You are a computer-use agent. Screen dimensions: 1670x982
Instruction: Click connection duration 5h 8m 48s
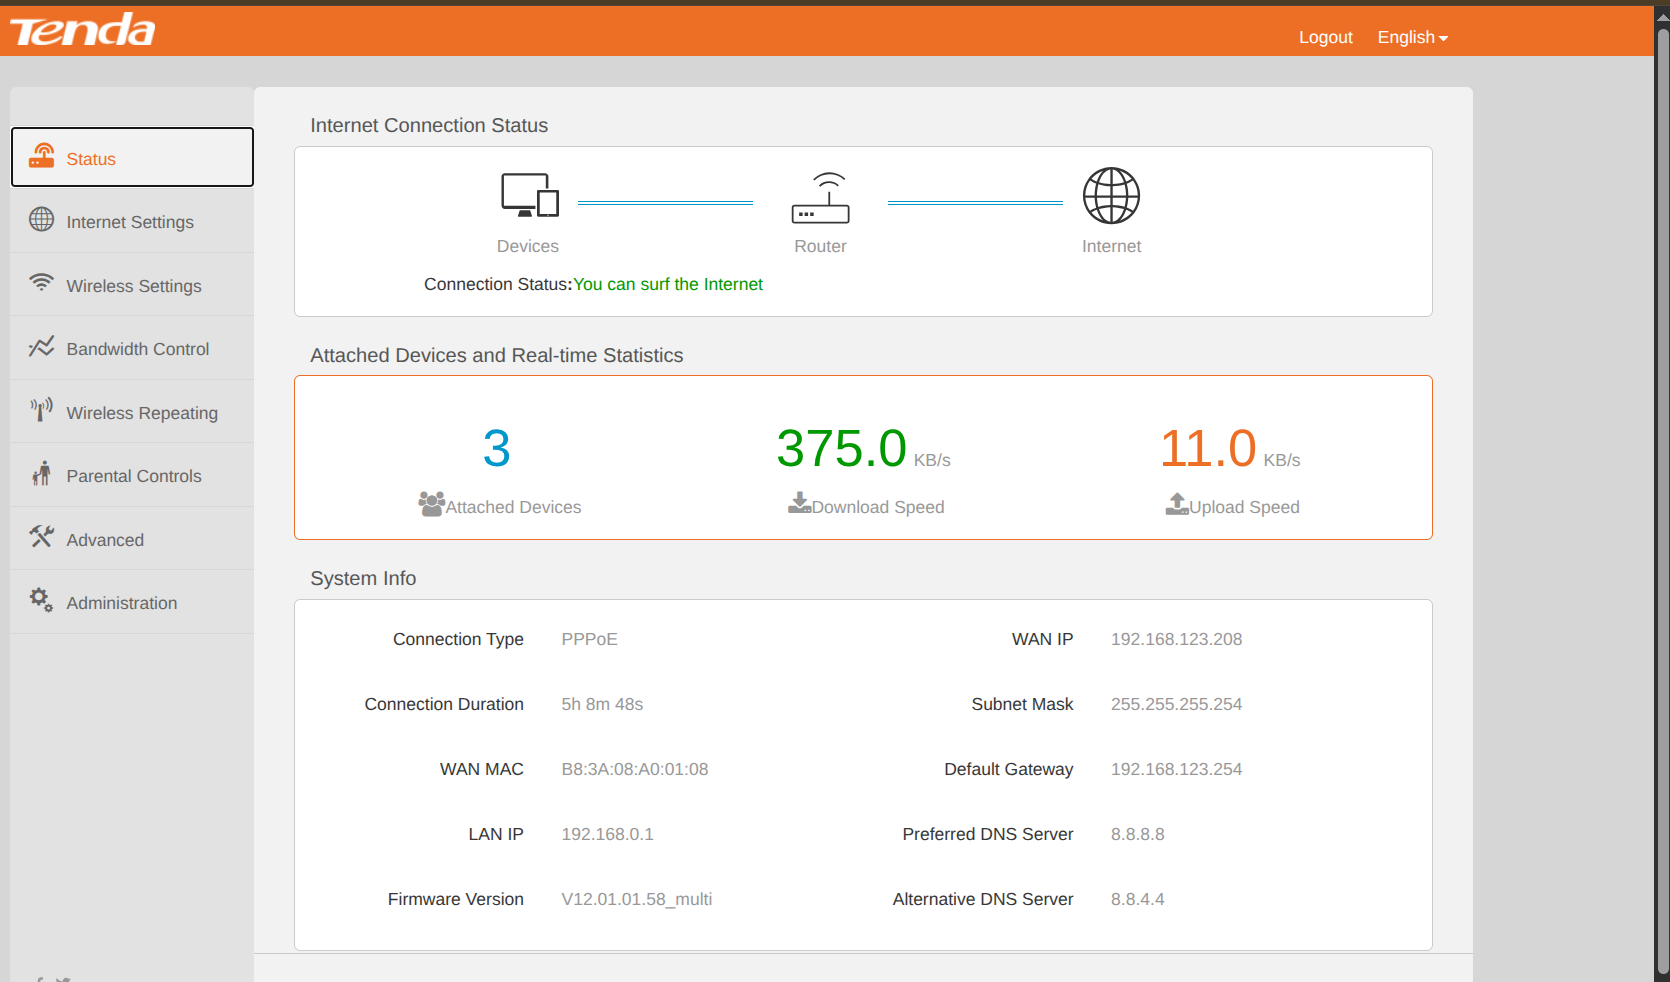click(602, 704)
